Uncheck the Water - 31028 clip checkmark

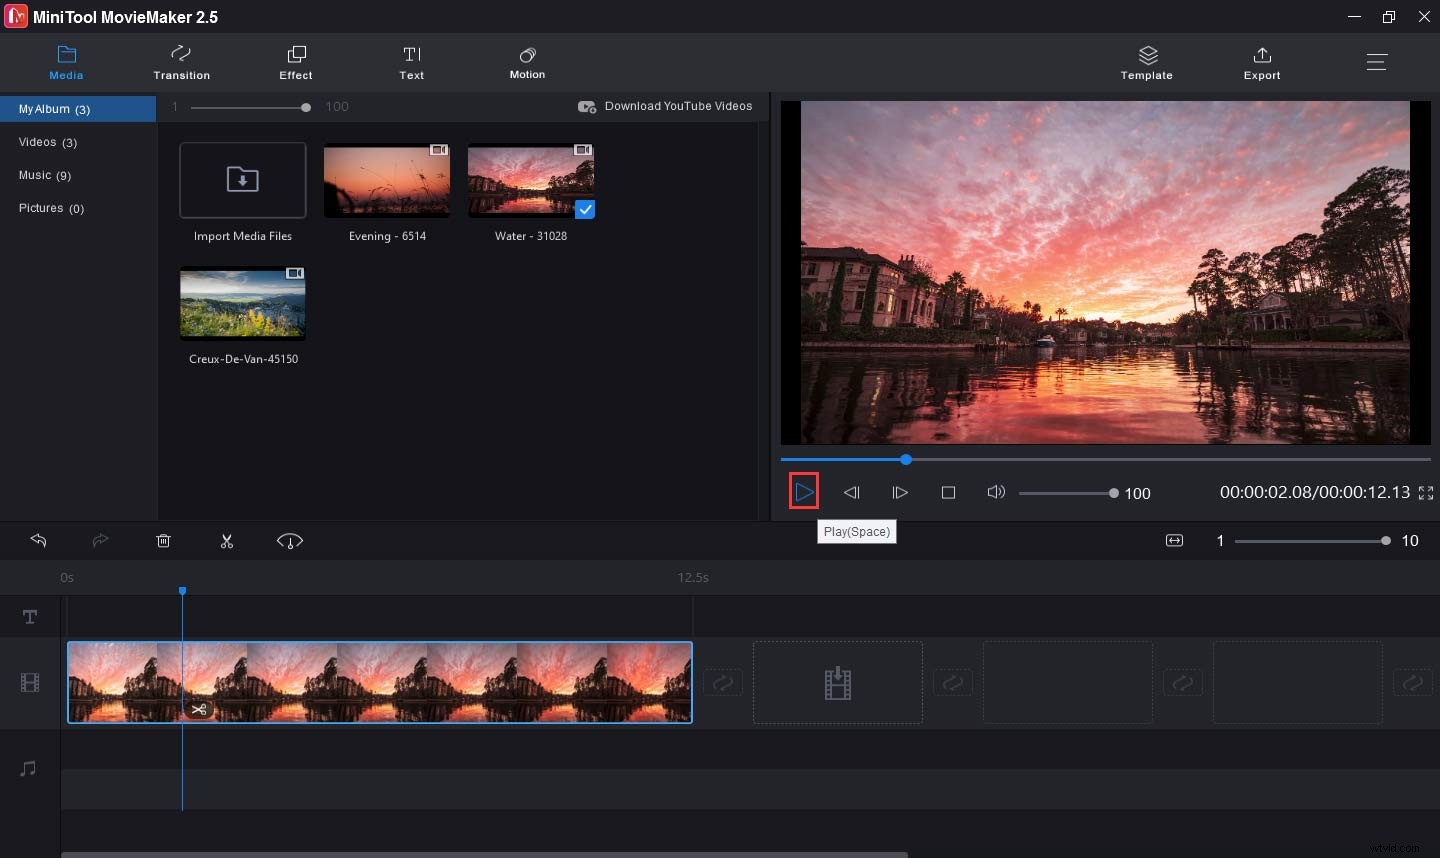pyautogui.click(x=585, y=209)
